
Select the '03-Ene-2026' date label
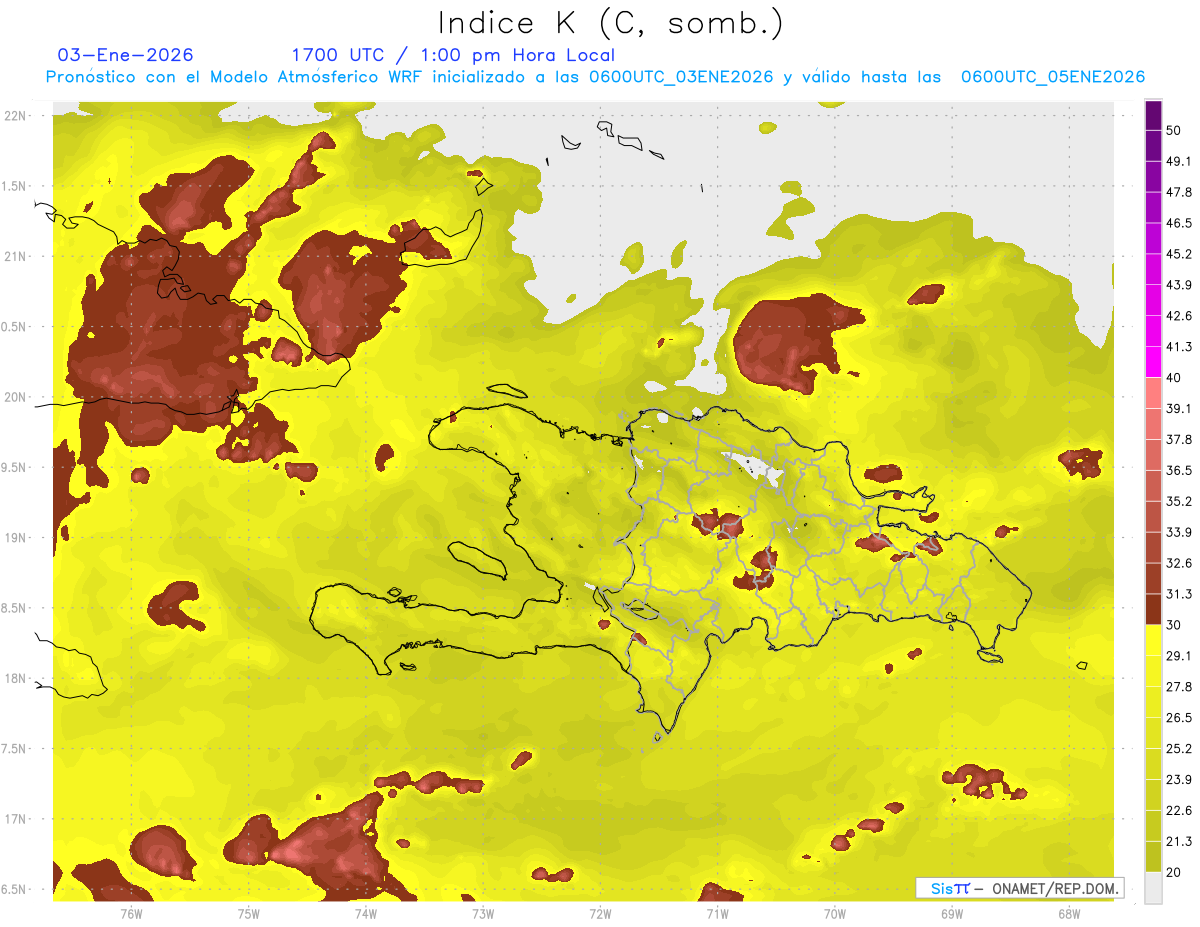click(x=126, y=55)
